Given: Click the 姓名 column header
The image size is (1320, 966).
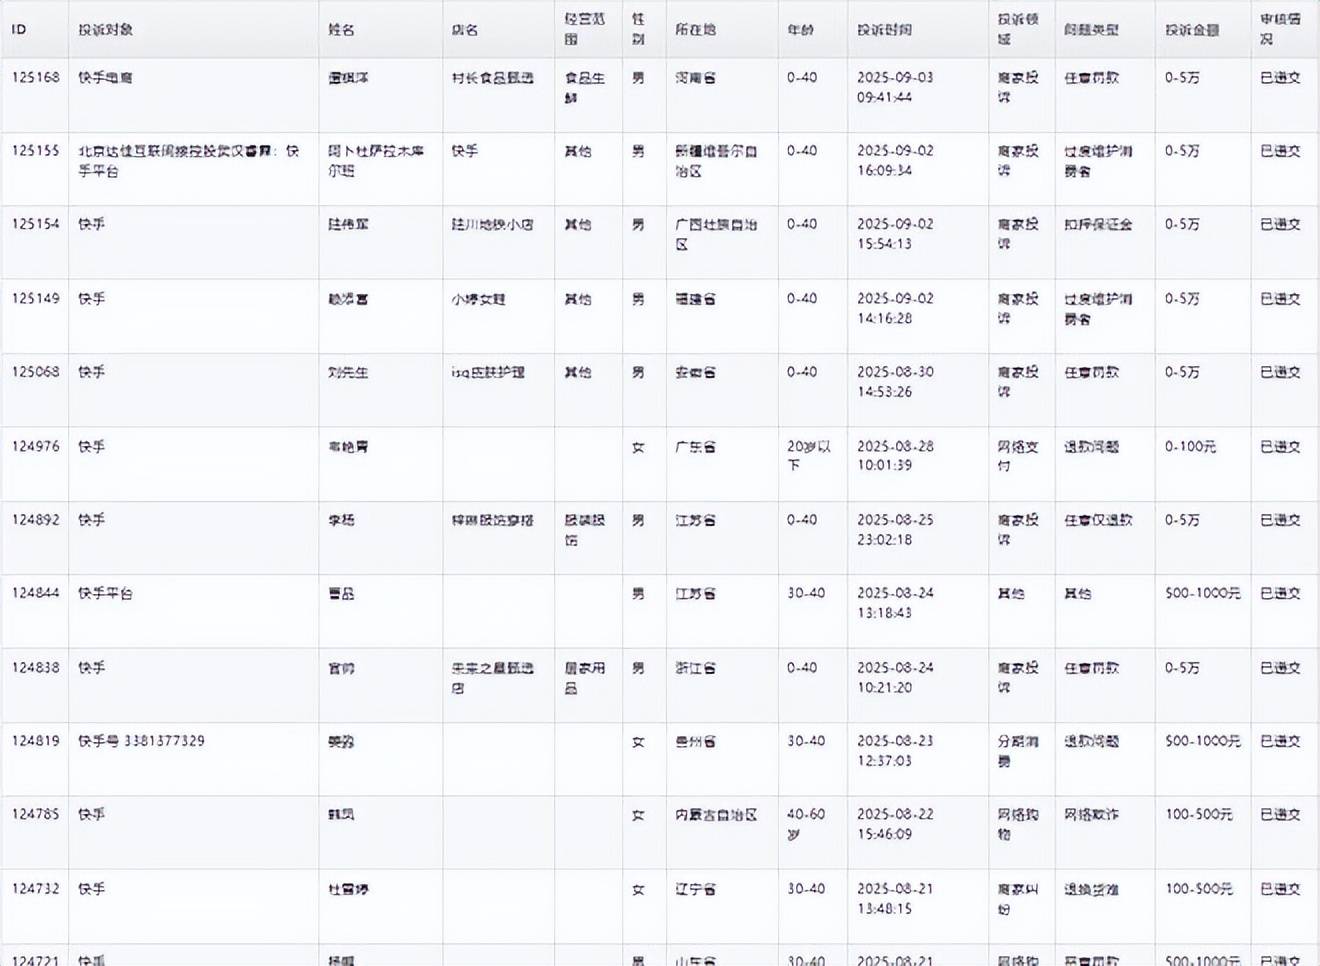Looking at the screenshot, I should click(x=342, y=29).
